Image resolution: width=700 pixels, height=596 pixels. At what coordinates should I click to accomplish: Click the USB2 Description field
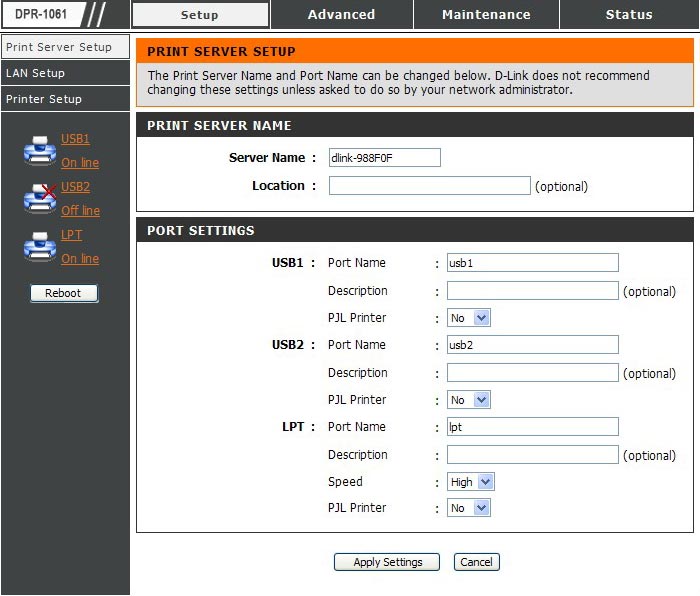533,373
